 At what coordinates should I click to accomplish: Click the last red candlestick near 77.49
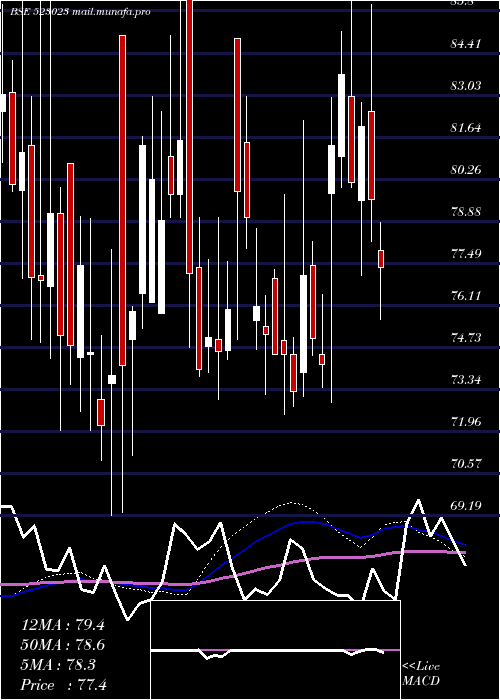[381, 259]
